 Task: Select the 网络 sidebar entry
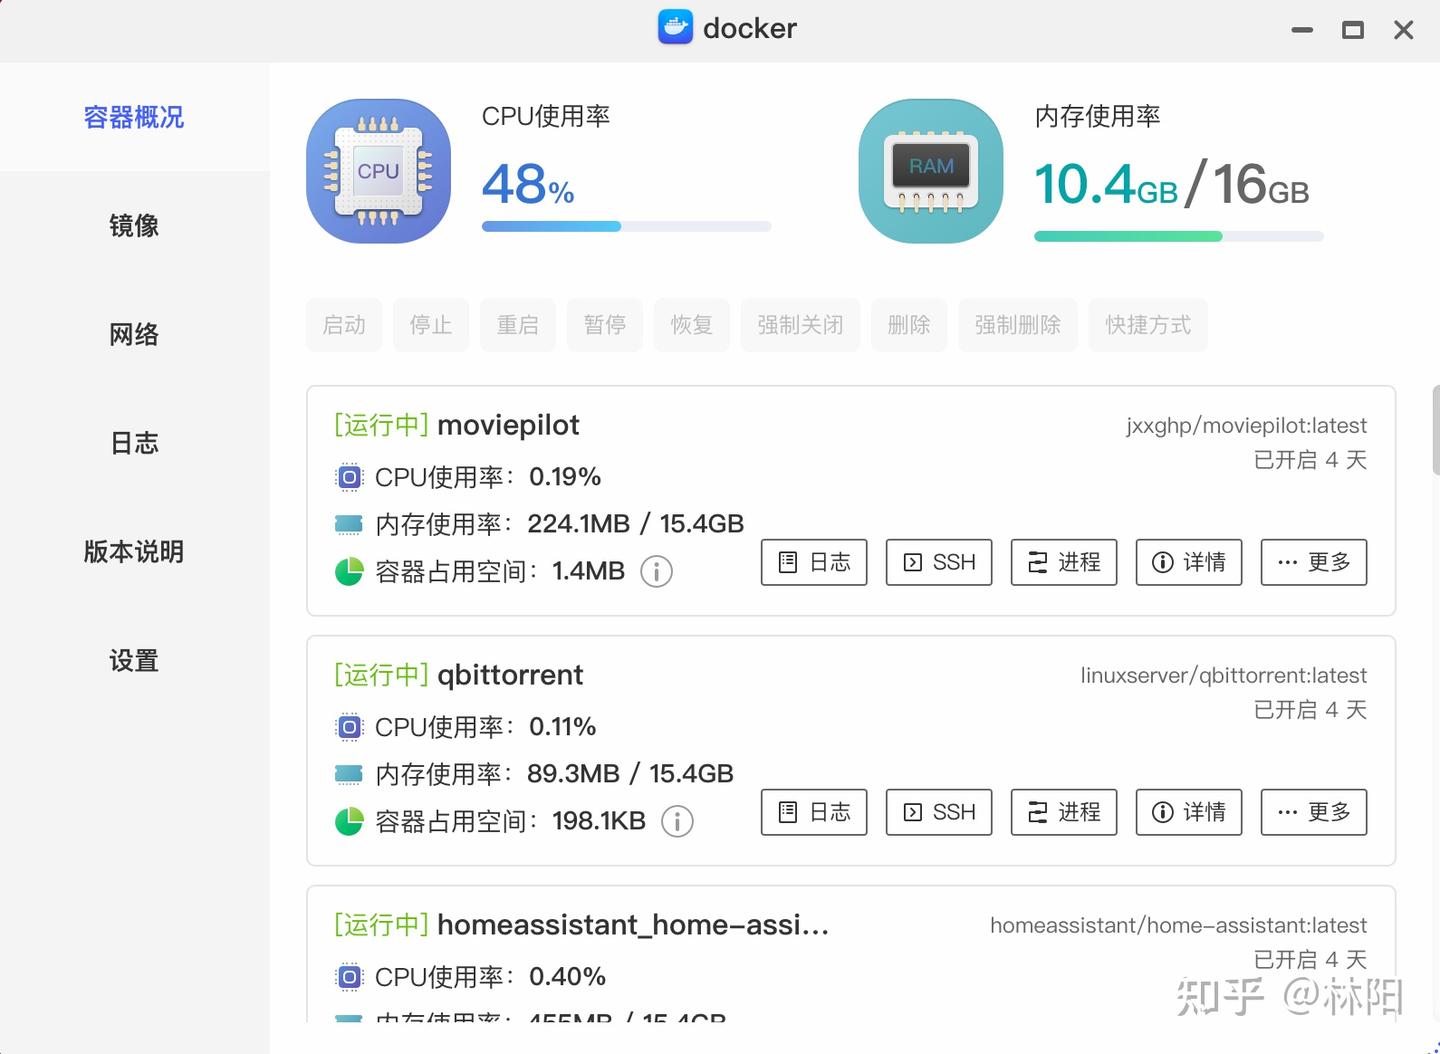pyautogui.click(x=133, y=335)
